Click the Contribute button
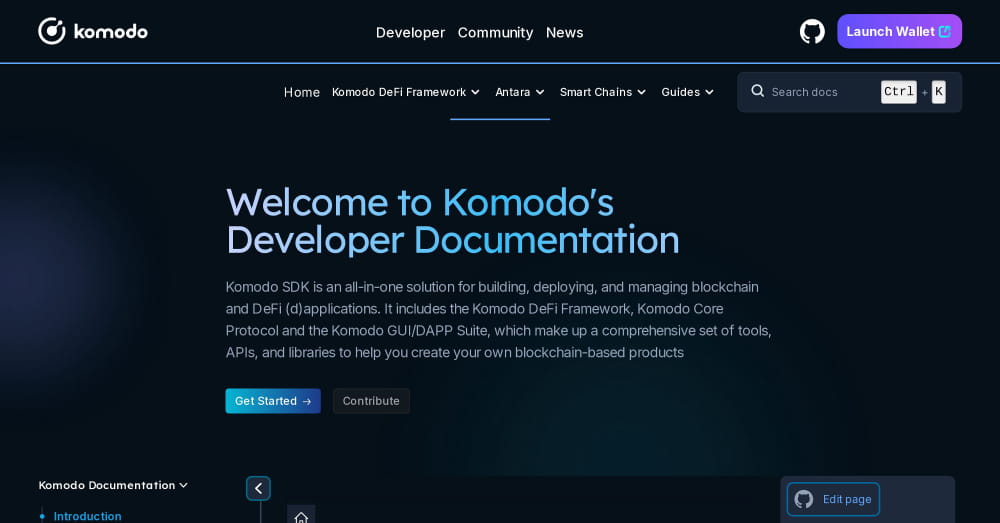 tap(371, 401)
